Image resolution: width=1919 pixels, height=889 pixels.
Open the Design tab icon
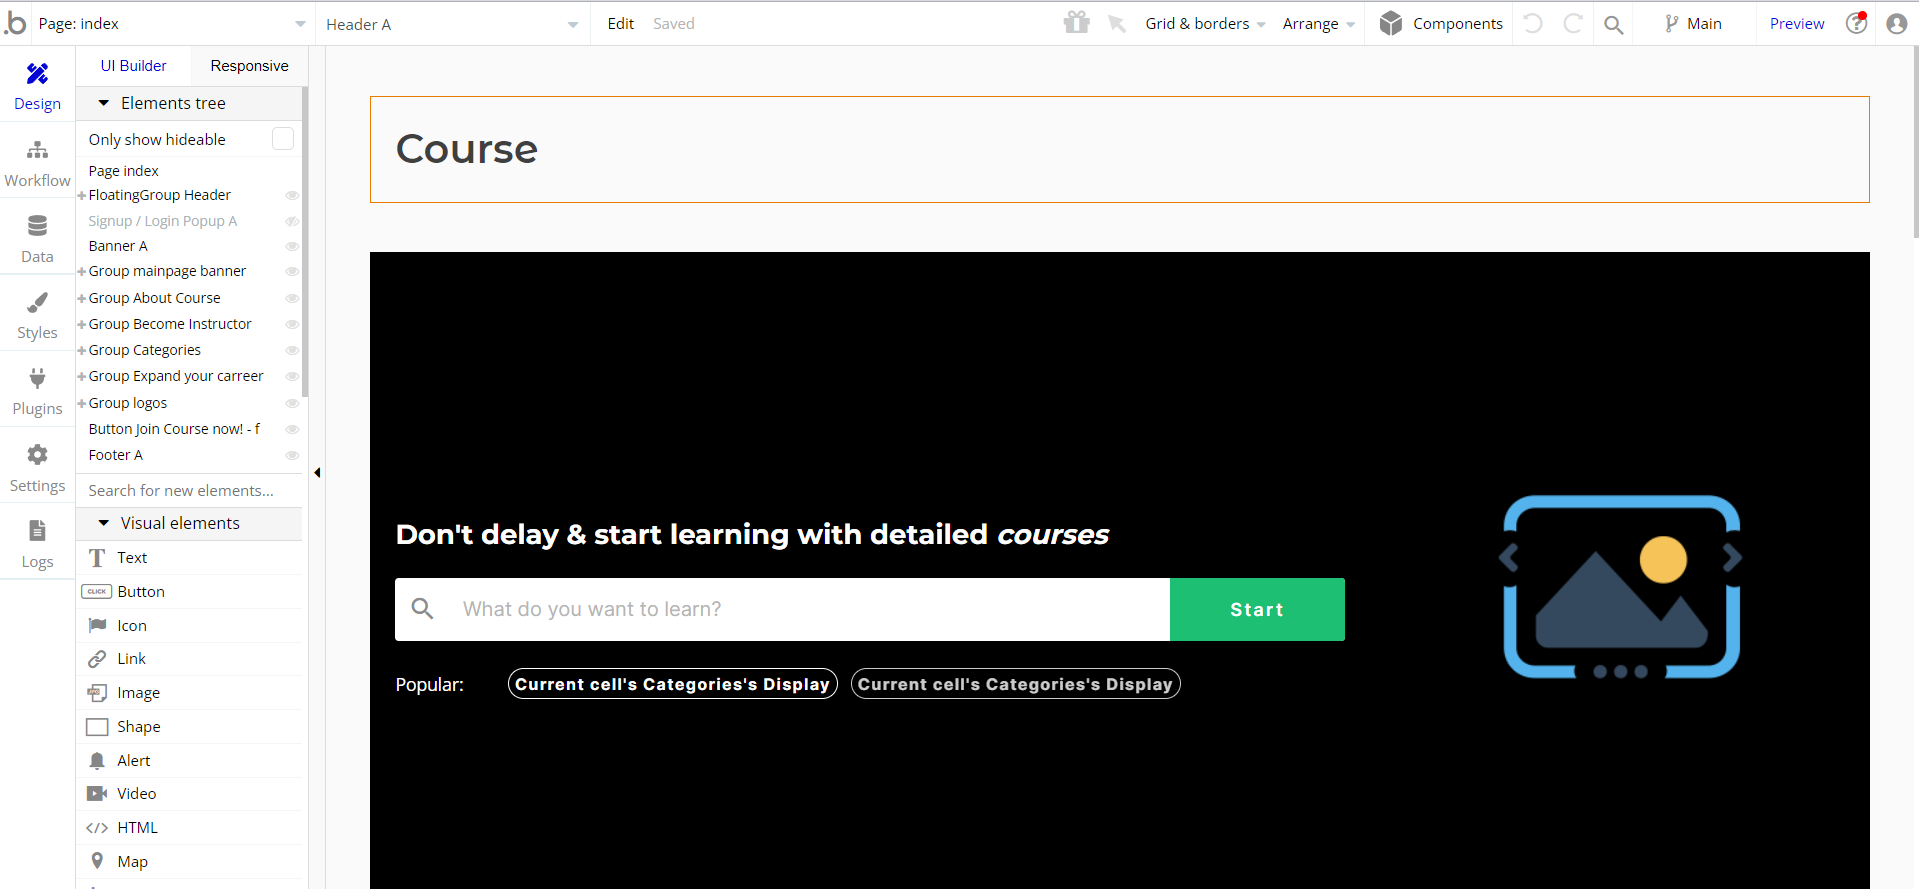click(37, 73)
